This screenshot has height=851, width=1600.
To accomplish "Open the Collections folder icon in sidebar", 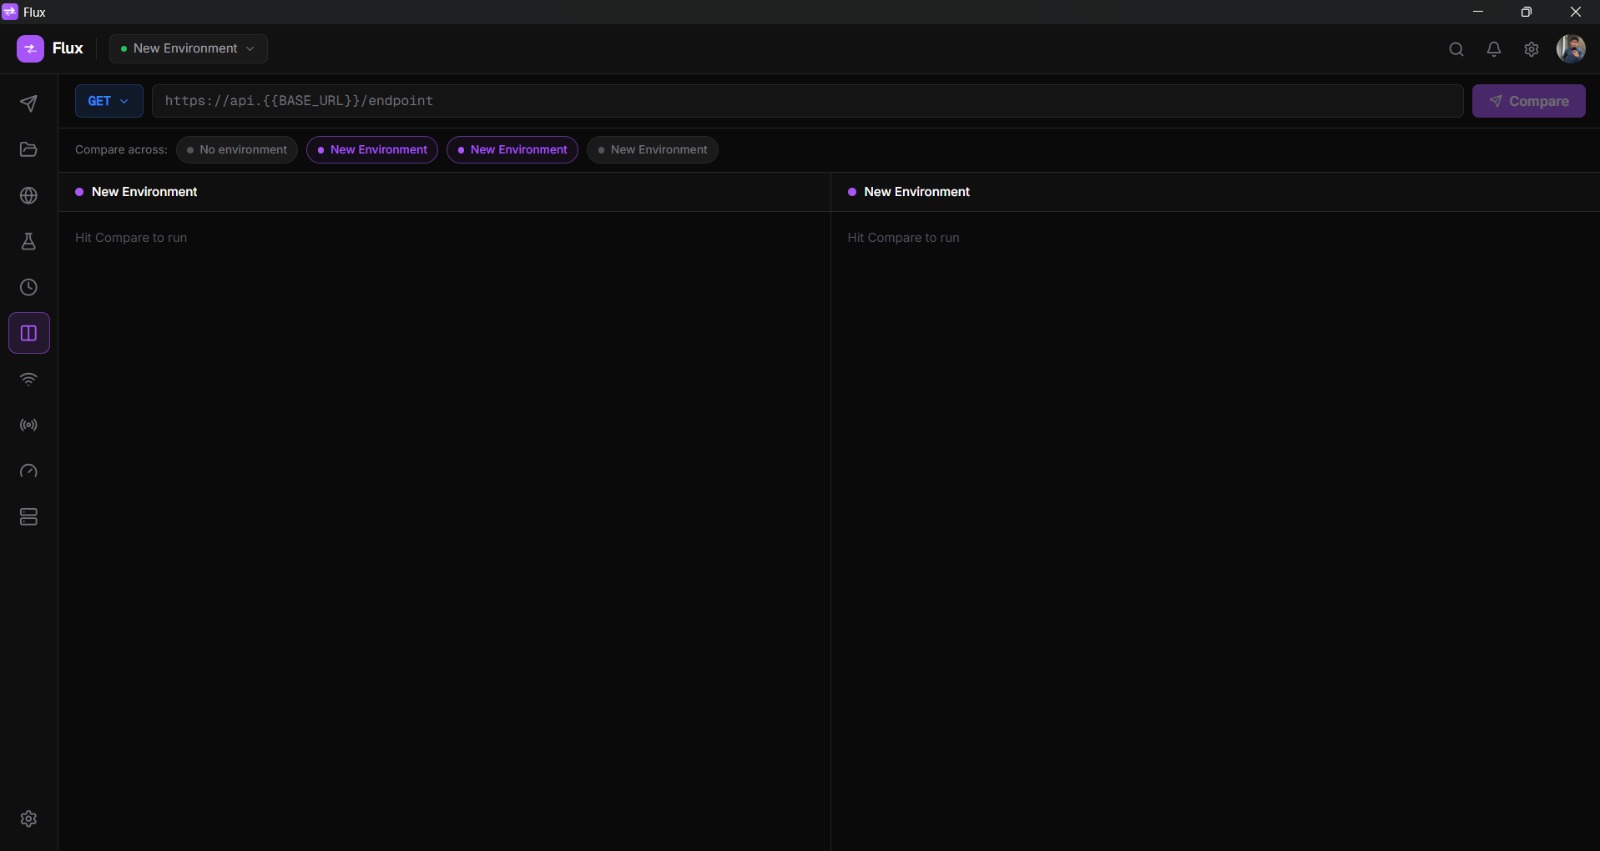I will (x=28, y=150).
